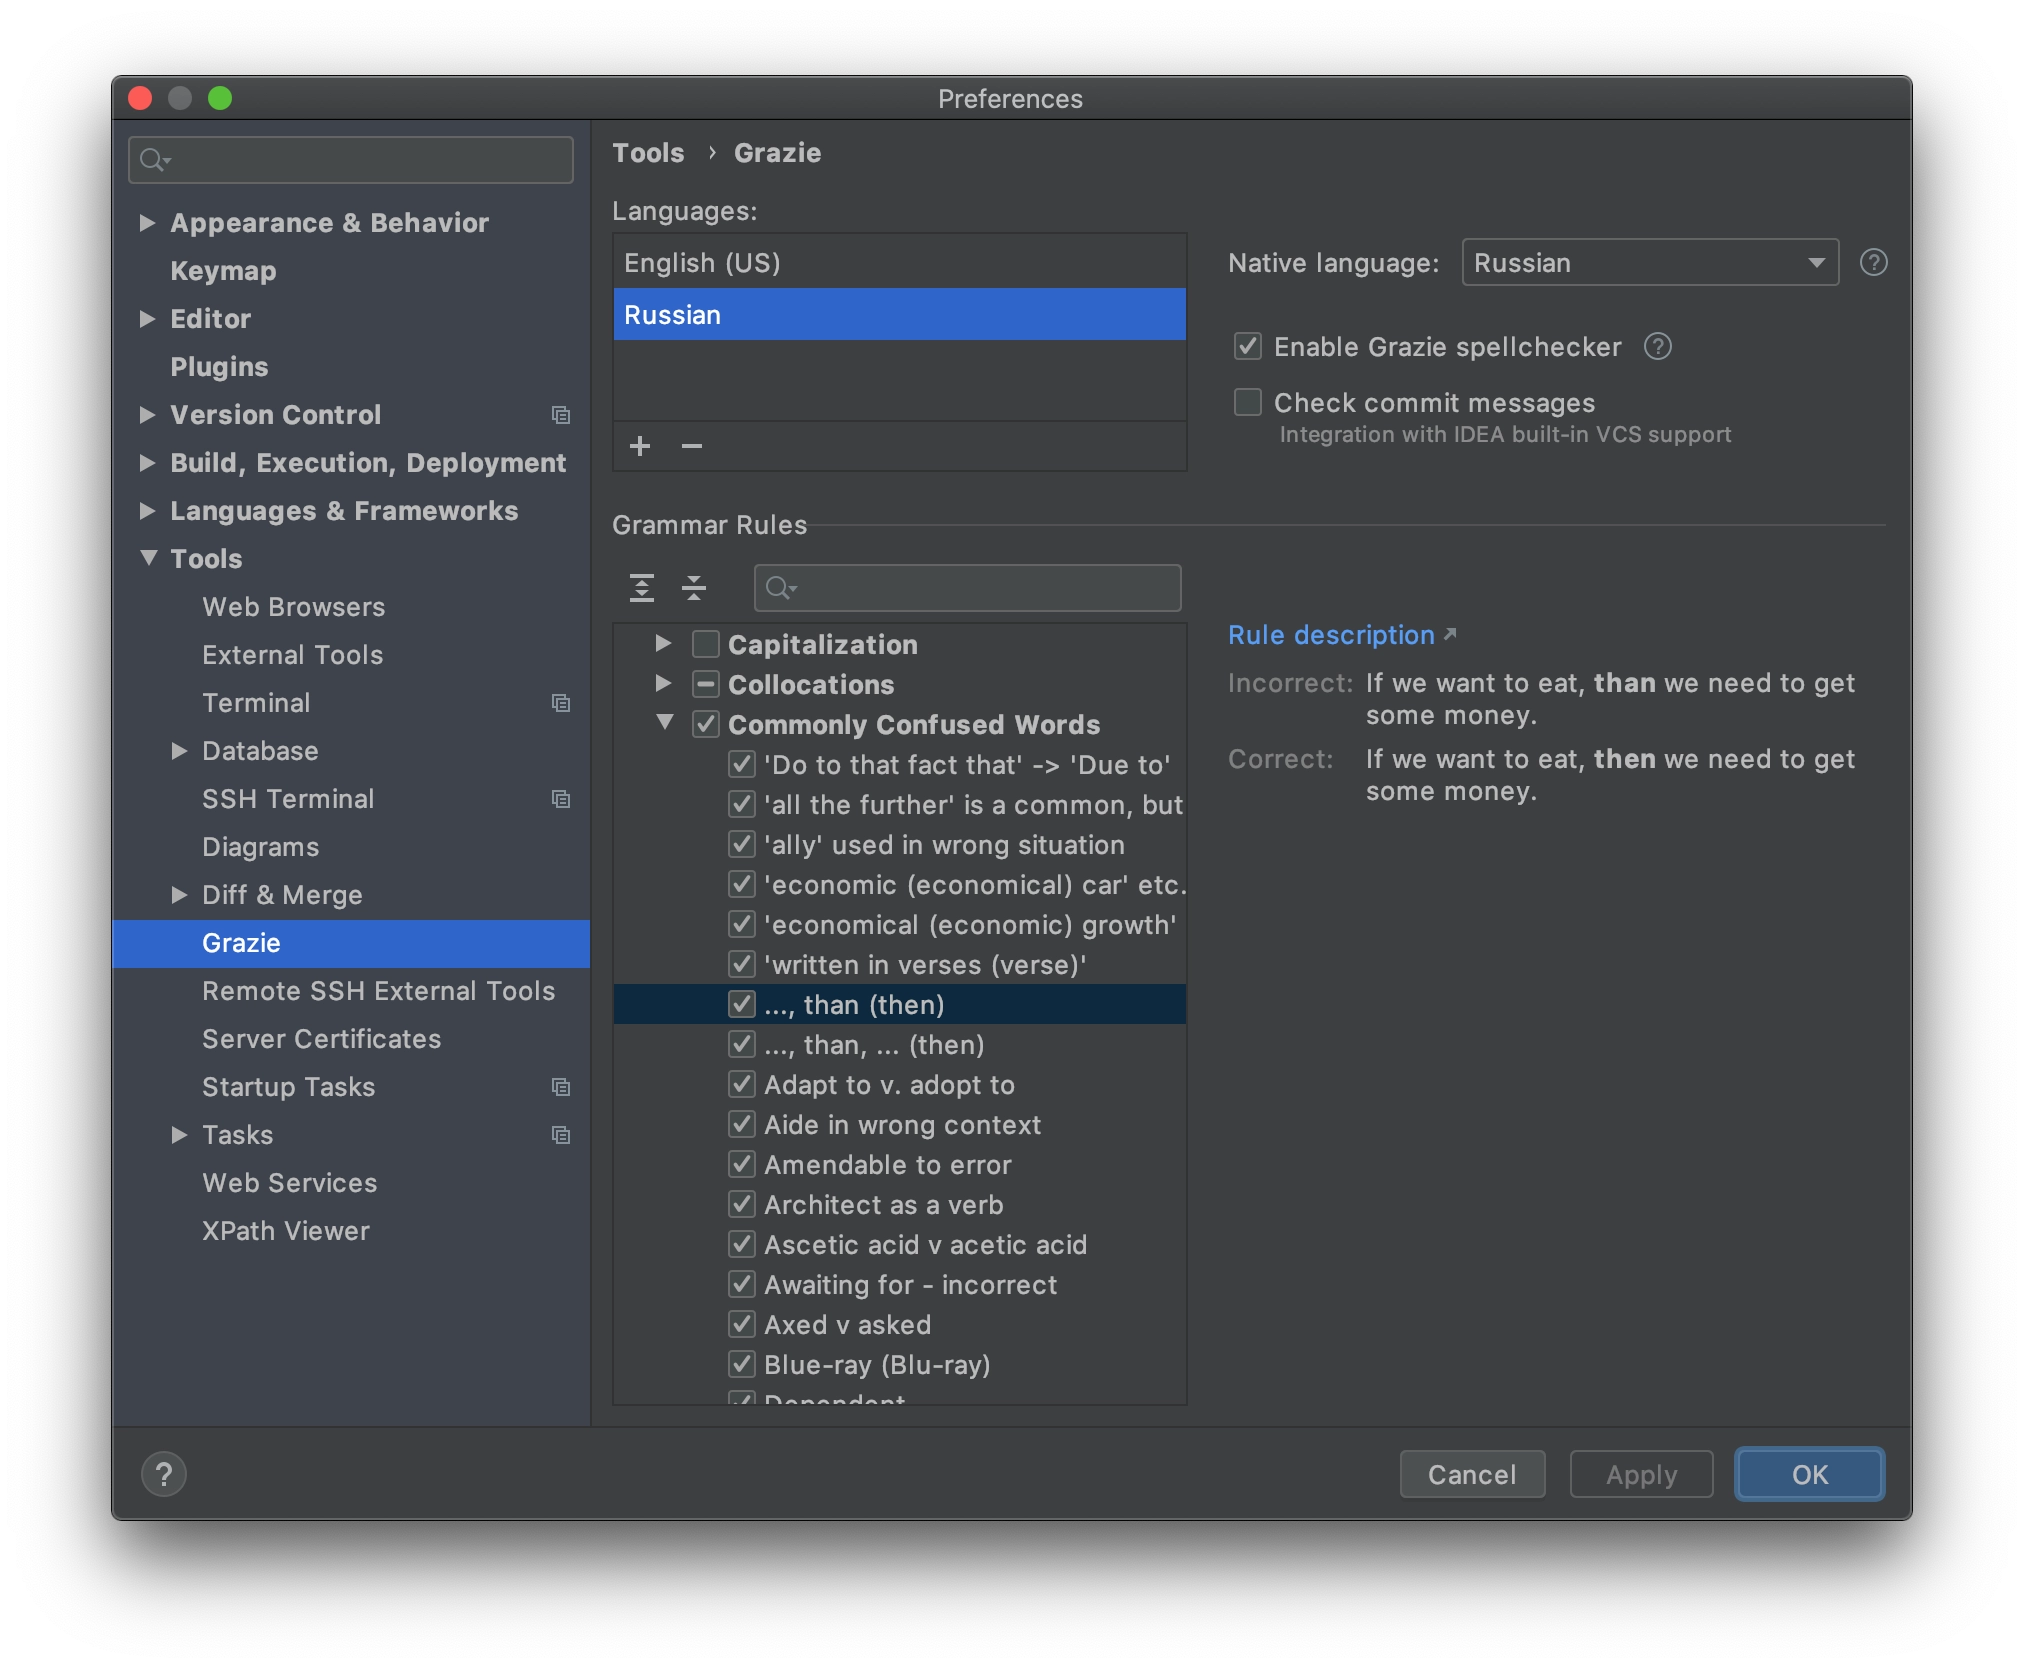Click help icon next to Native language
This screenshot has width=2024, height=1668.
1873,263
